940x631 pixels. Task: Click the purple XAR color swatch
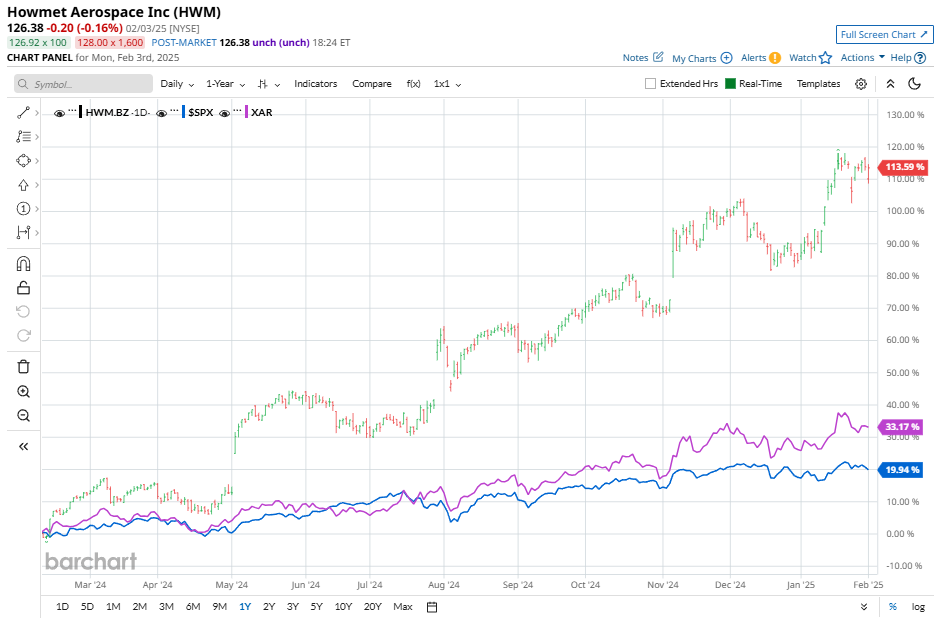247,113
